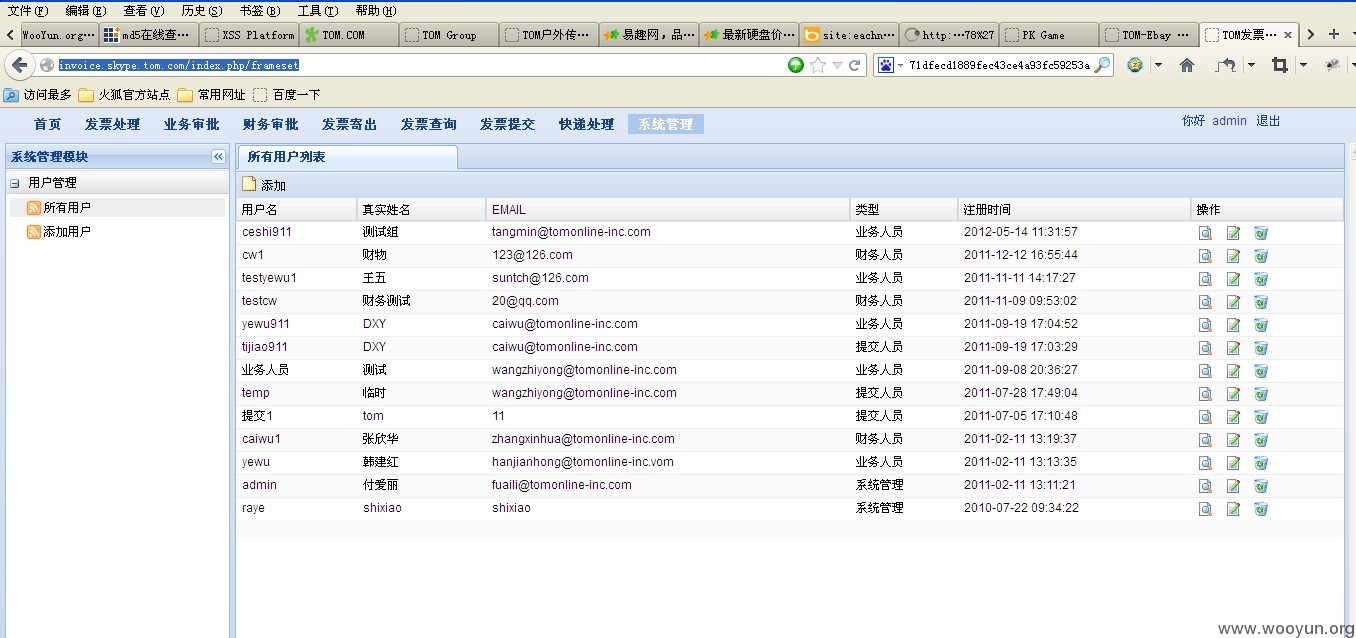View details of user cw1
The image size is (1356, 638).
(x=1205, y=256)
